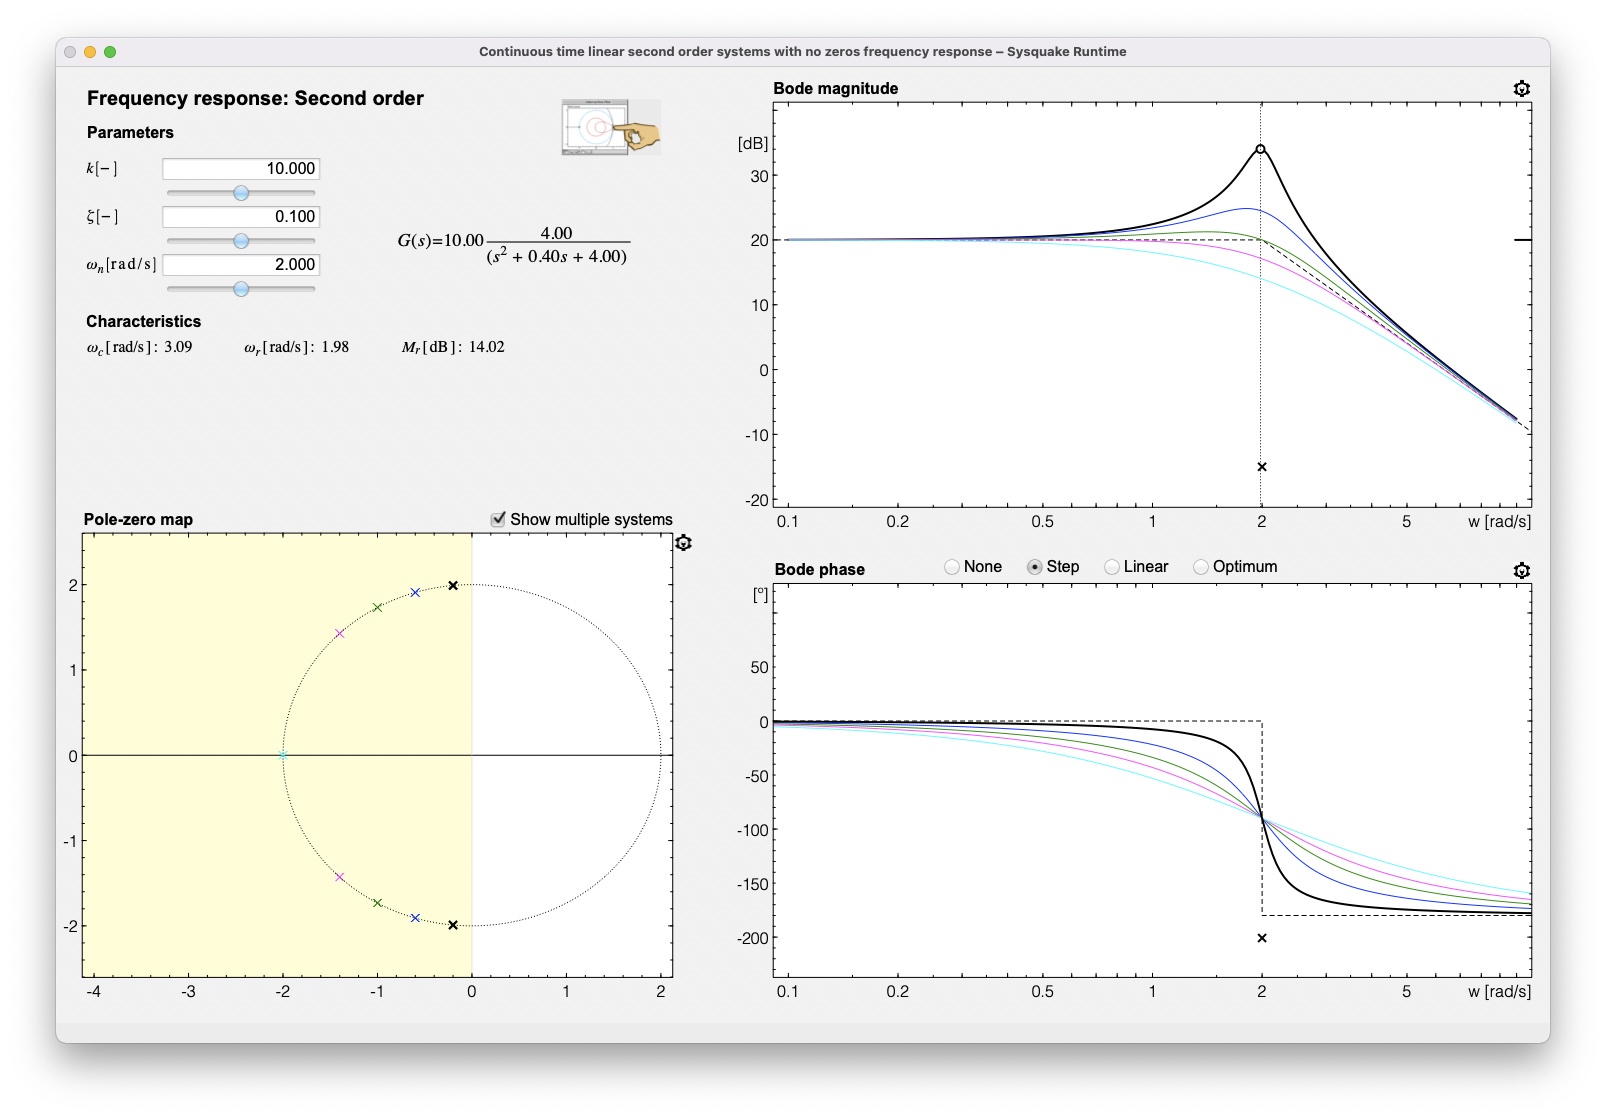Screen dimensions: 1606x1117
Task: Select the Optimum phase approximation option
Action: pos(1201,567)
